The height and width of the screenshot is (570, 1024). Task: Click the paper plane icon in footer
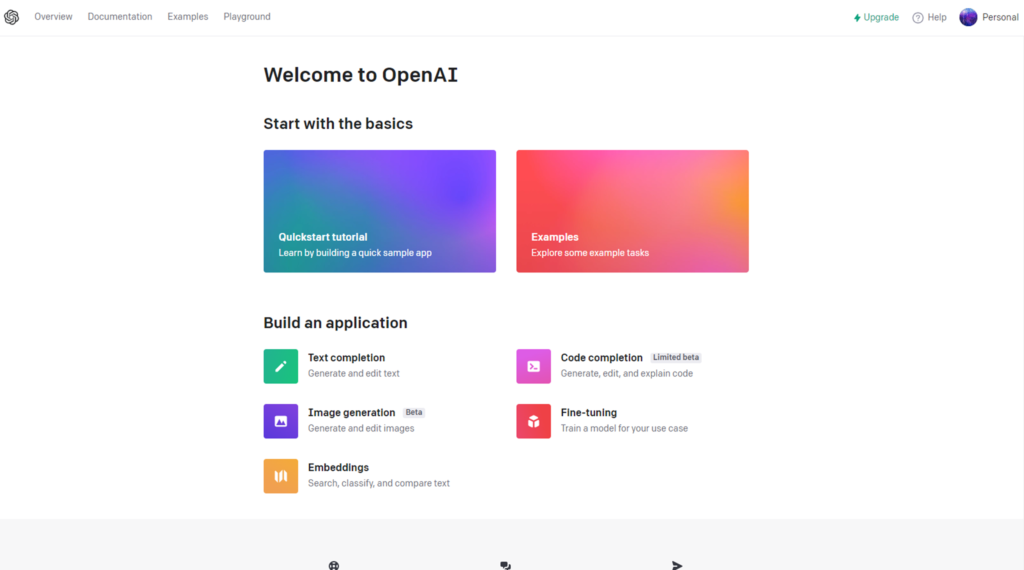point(677,565)
